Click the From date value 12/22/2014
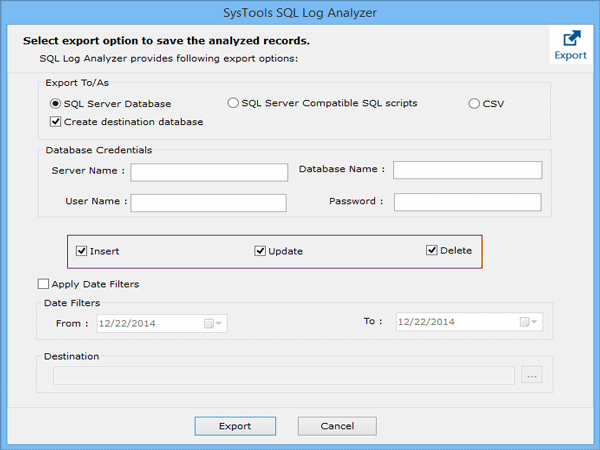Viewport: 600px width, 450px height. (x=127, y=324)
